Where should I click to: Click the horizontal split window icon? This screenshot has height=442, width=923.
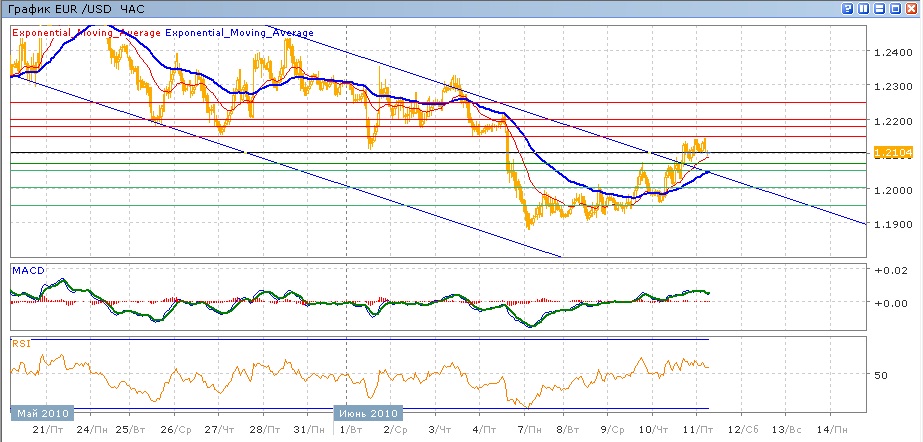pyautogui.click(x=881, y=8)
